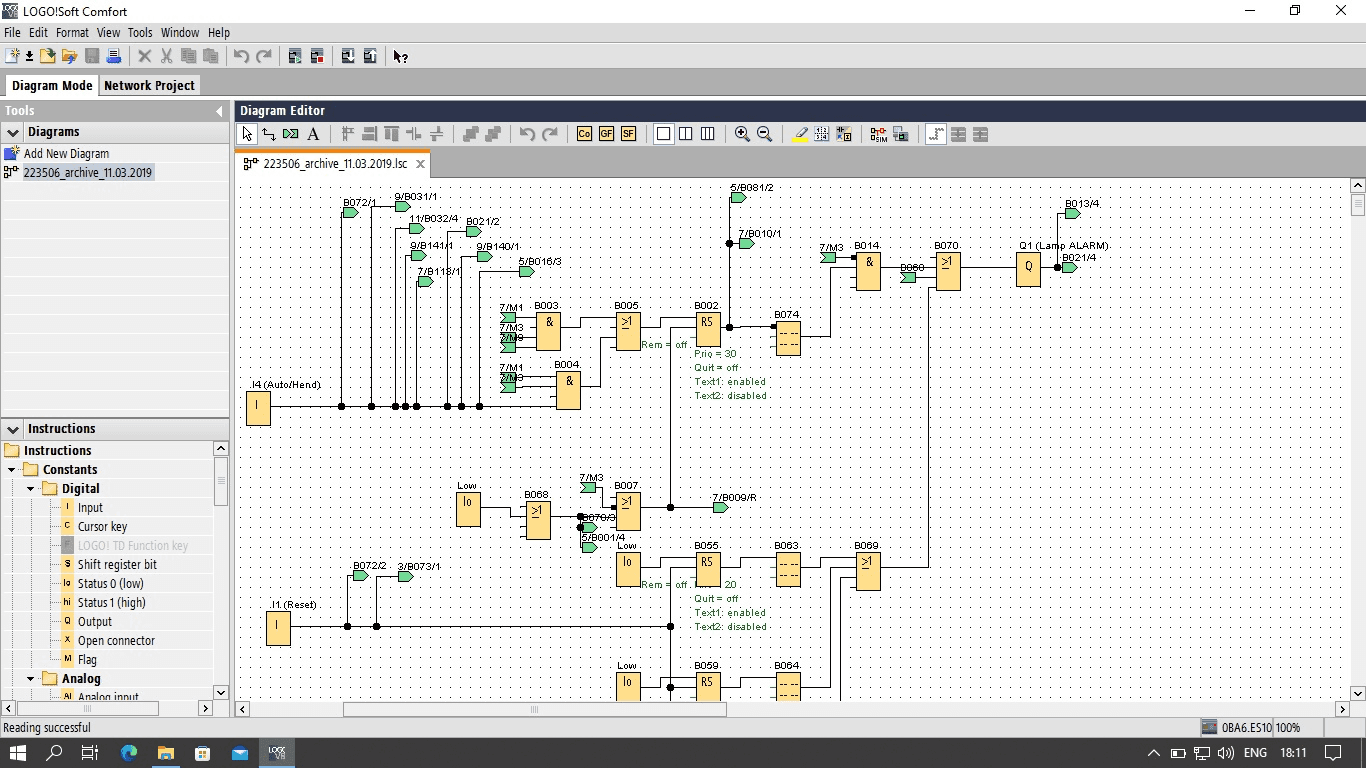The width and height of the screenshot is (1366, 768).
Task: Select Flag instruction
Action: point(87,660)
